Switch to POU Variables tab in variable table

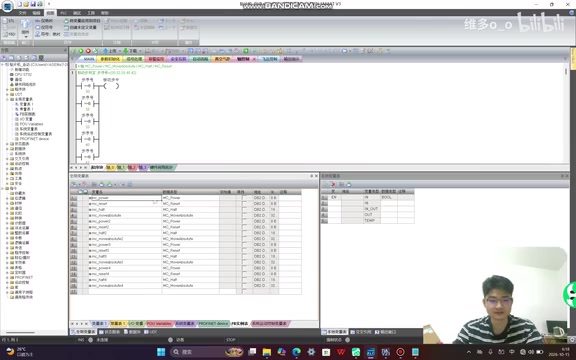point(159,324)
